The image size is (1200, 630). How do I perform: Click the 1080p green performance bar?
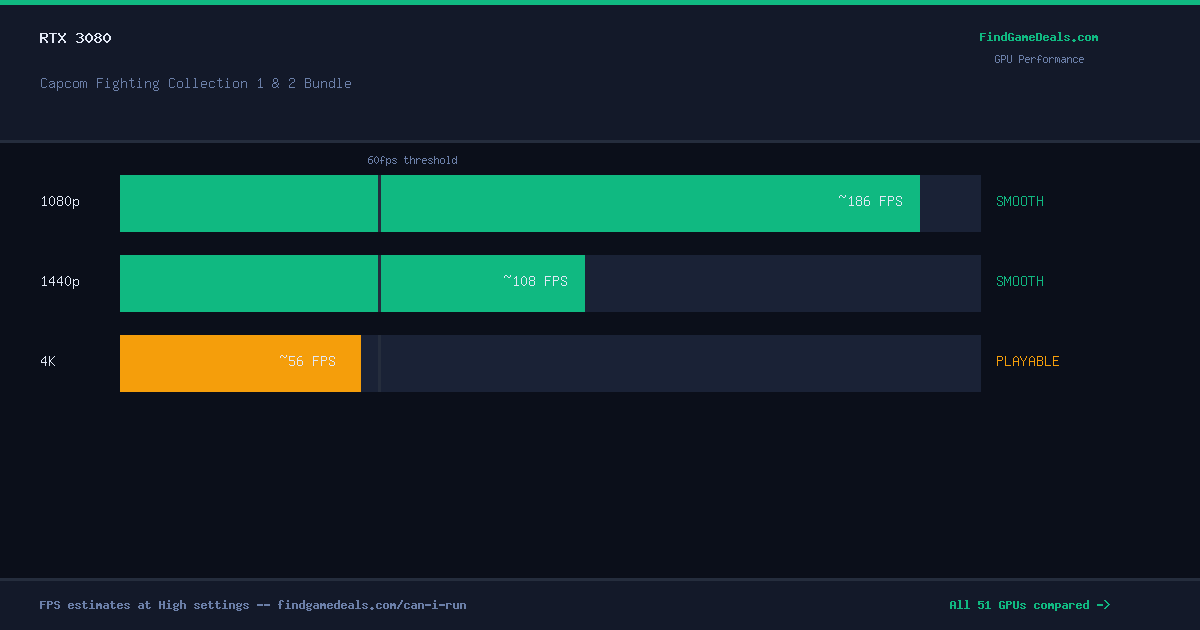click(x=520, y=203)
